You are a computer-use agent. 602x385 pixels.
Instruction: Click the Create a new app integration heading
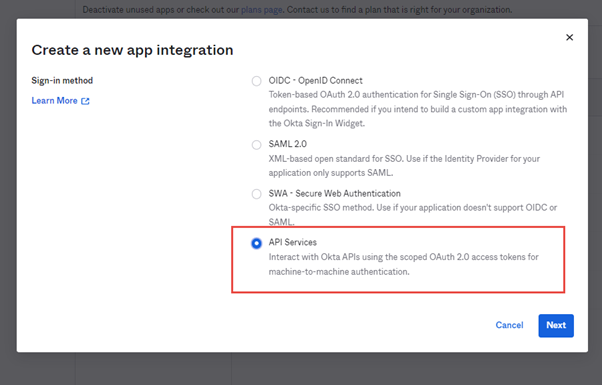pyautogui.click(x=132, y=50)
